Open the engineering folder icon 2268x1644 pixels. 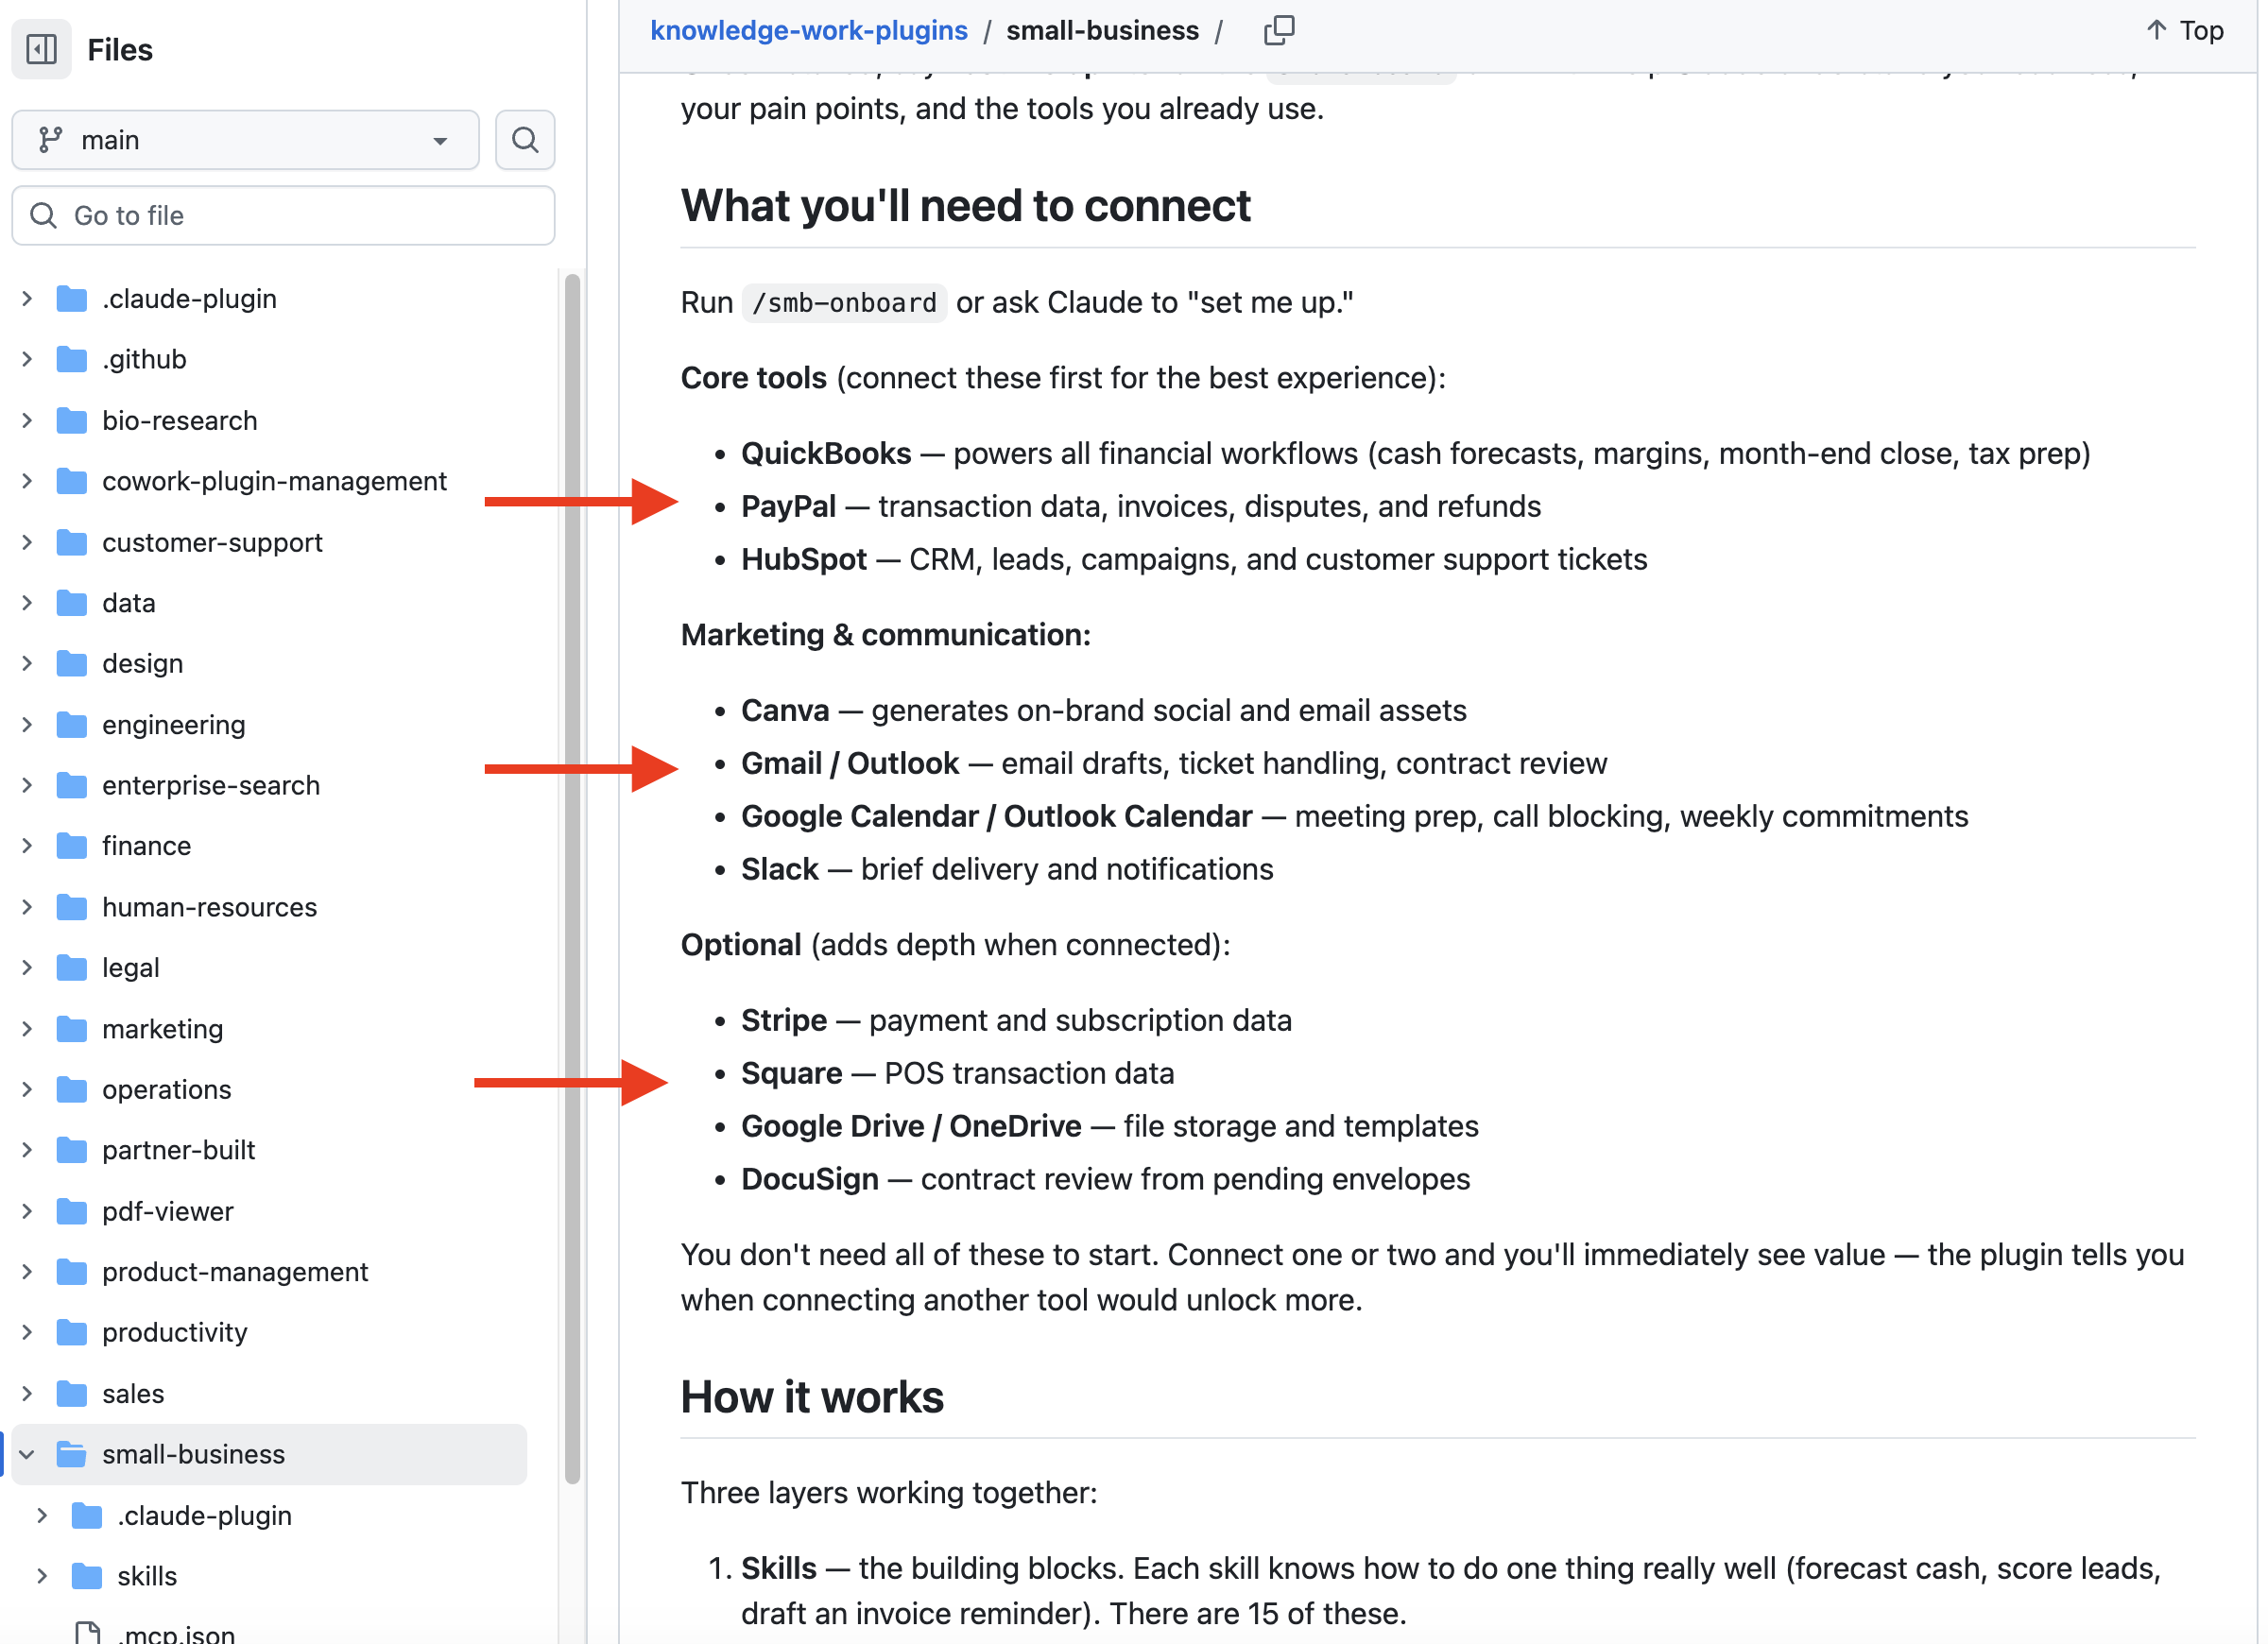tap(72, 725)
